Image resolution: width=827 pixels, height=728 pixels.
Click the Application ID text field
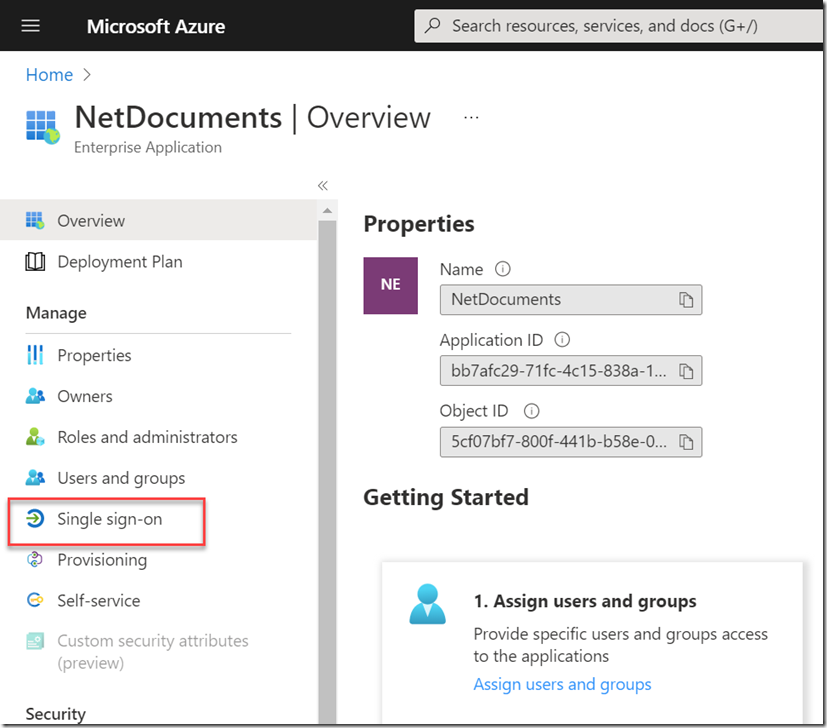click(x=571, y=371)
